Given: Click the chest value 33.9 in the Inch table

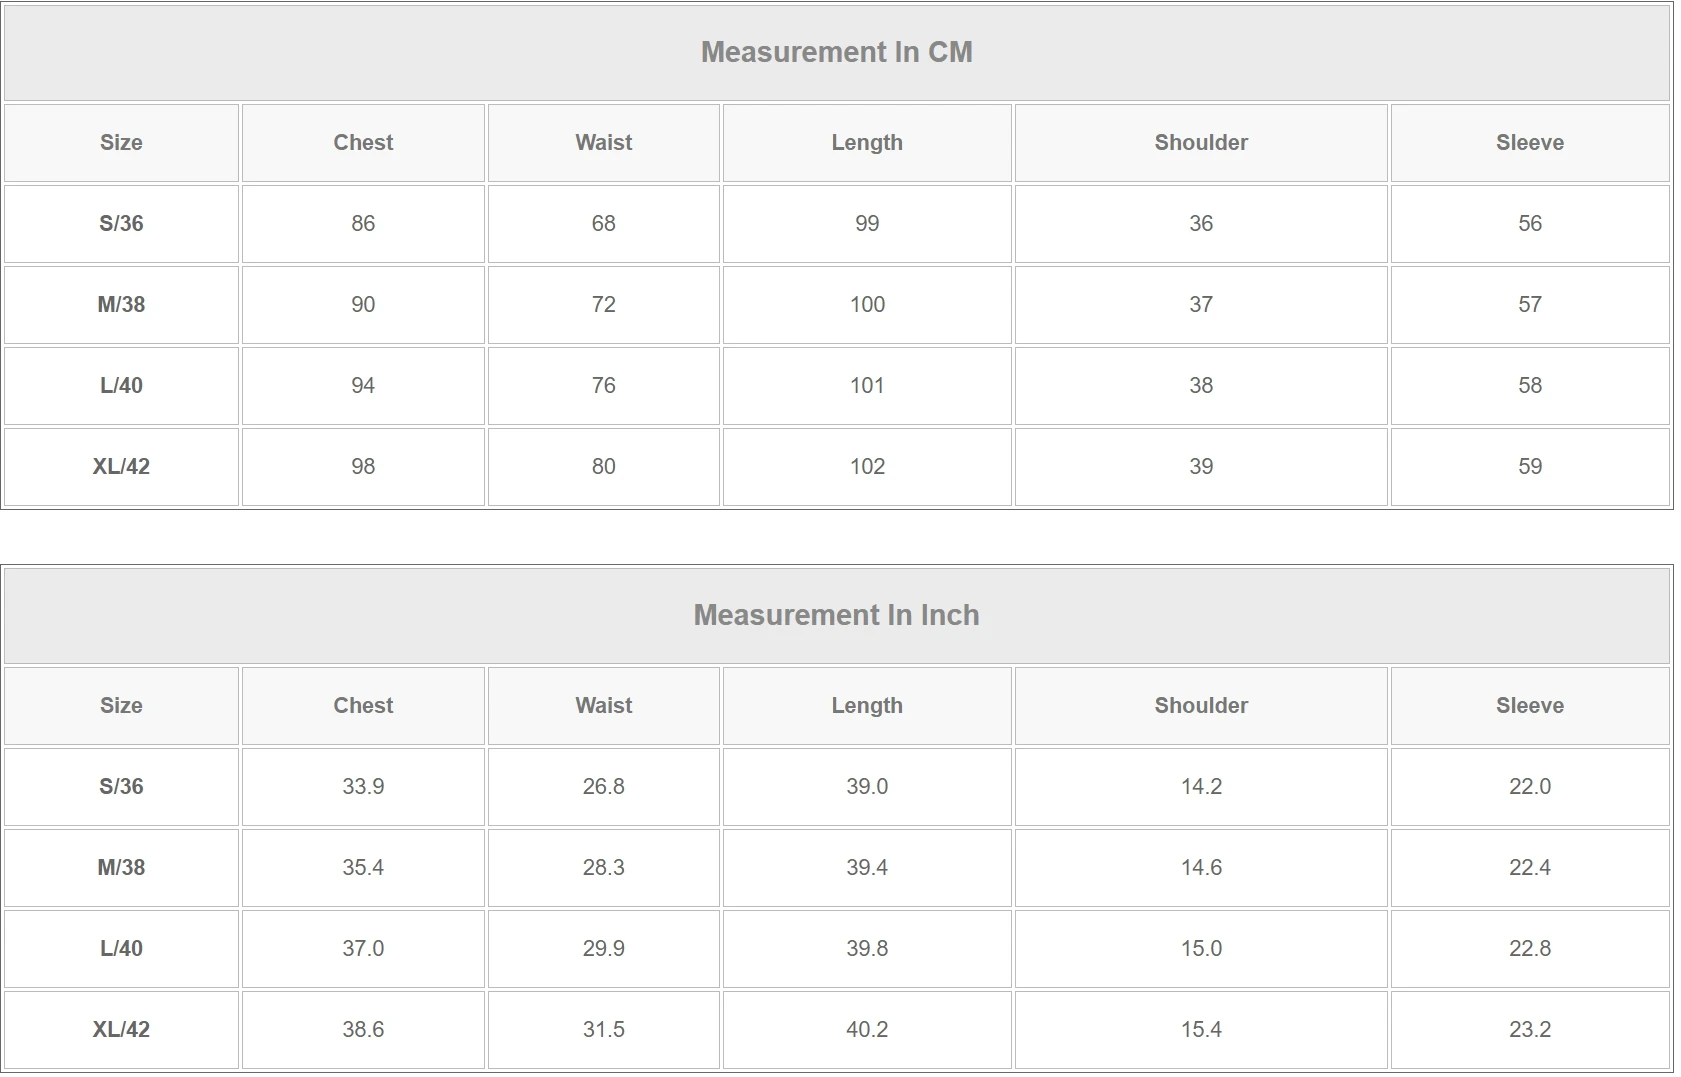Looking at the screenshot, I should click(363, 787).
